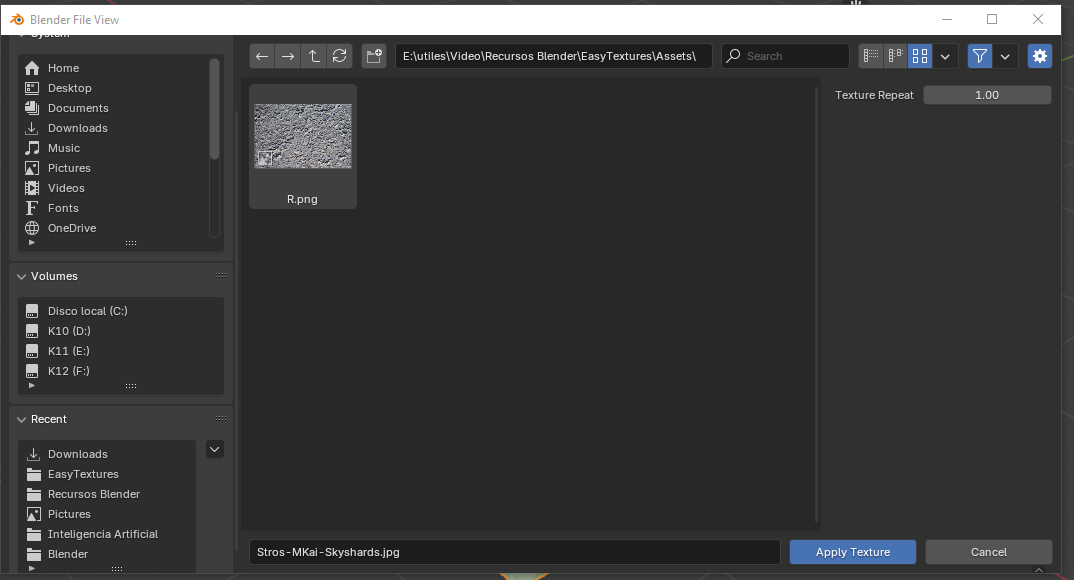Cancel the file dialog
Viewport: 1074px width, 580px height.
[988, 551]
